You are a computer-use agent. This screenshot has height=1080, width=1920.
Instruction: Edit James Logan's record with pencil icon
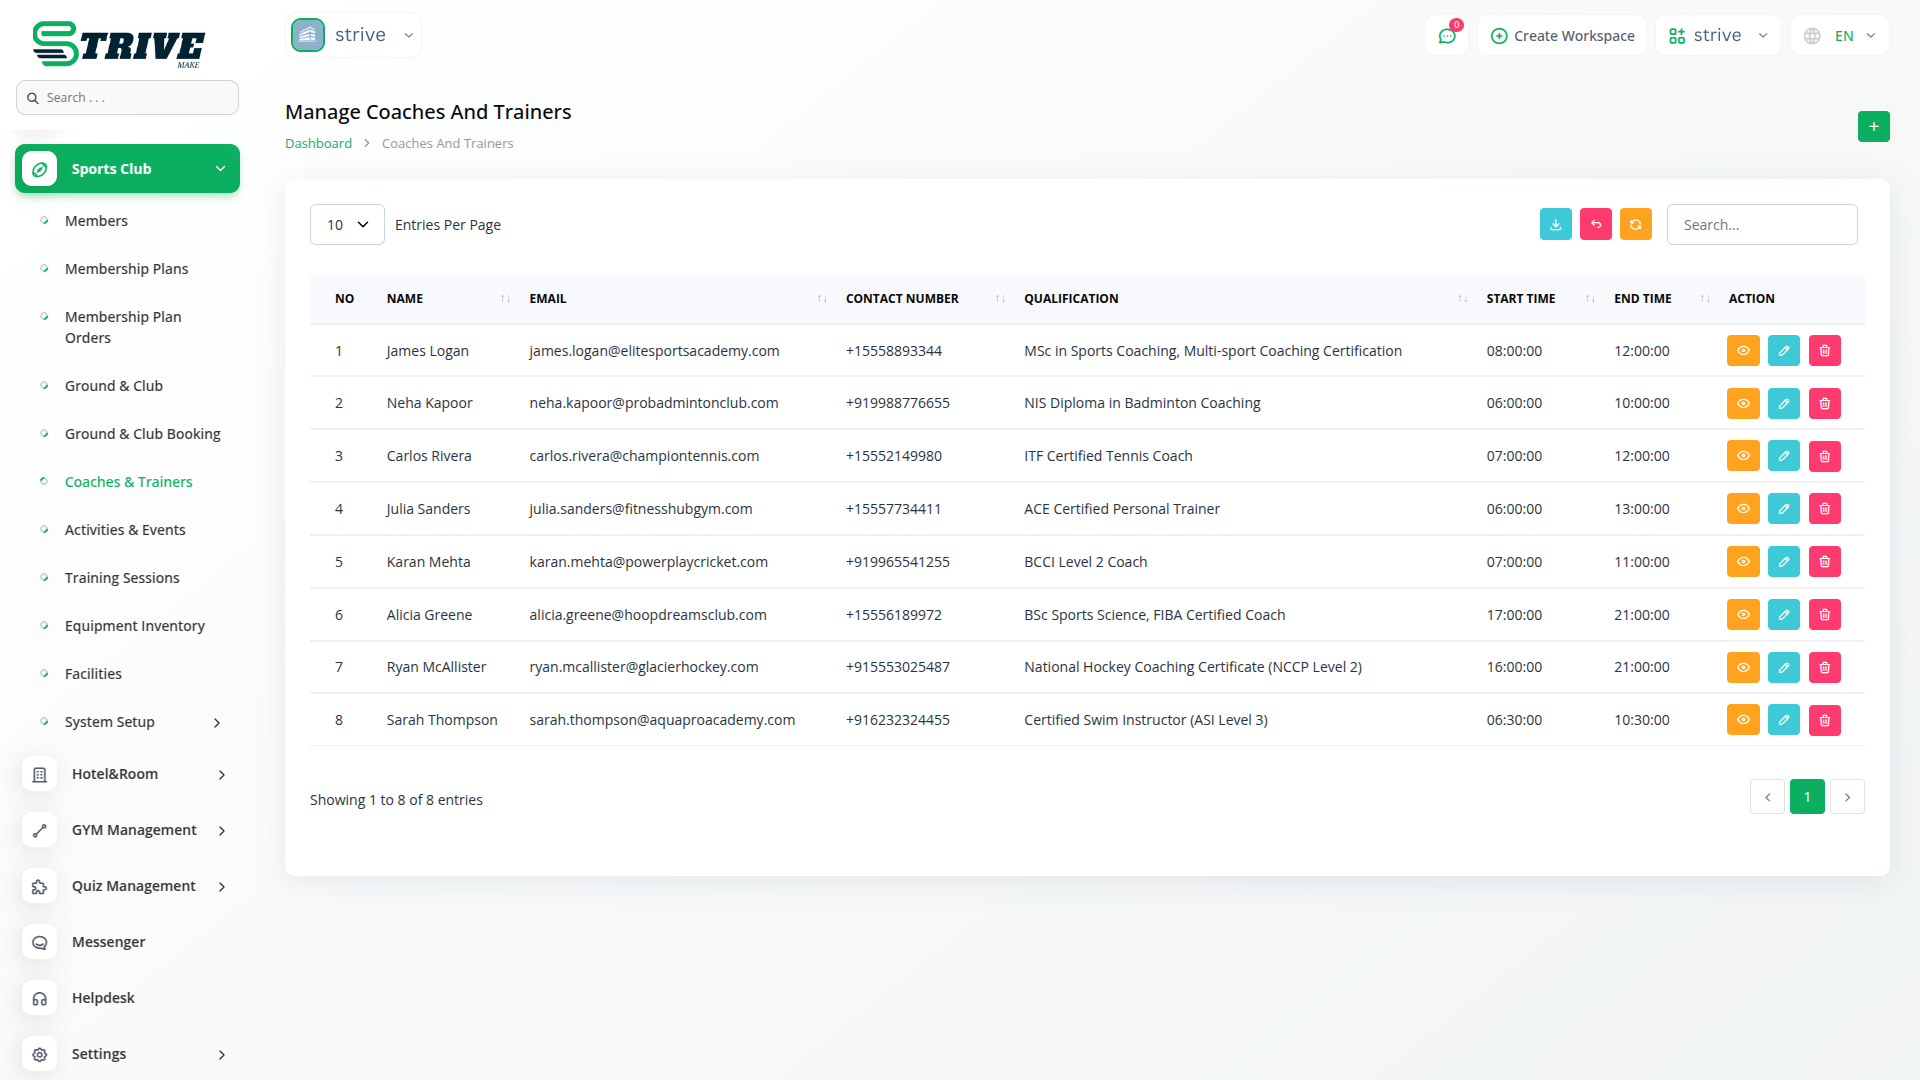point(1783,351)
